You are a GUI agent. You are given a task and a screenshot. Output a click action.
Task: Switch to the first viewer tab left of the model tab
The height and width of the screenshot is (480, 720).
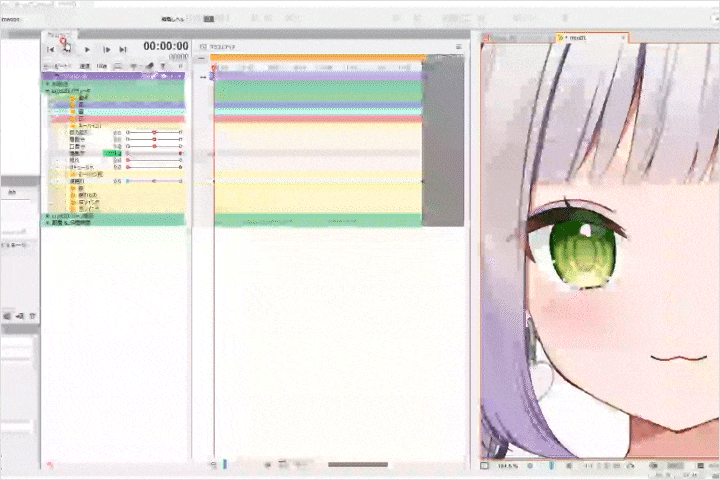[x=518, y=38]
